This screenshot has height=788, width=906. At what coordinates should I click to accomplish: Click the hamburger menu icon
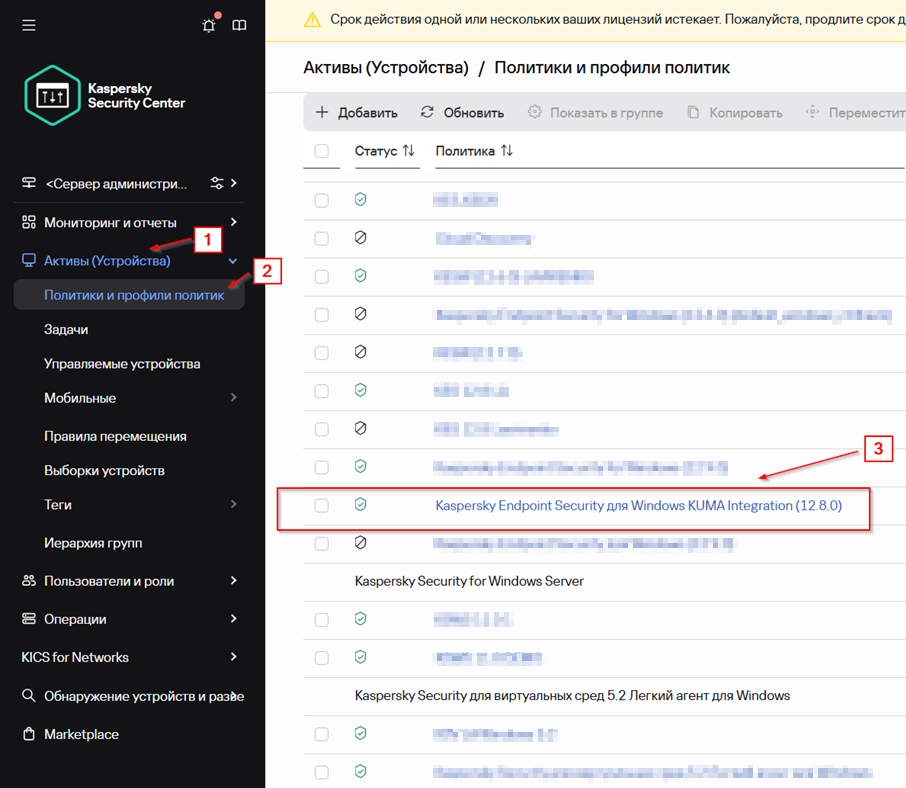coord(28,25)
